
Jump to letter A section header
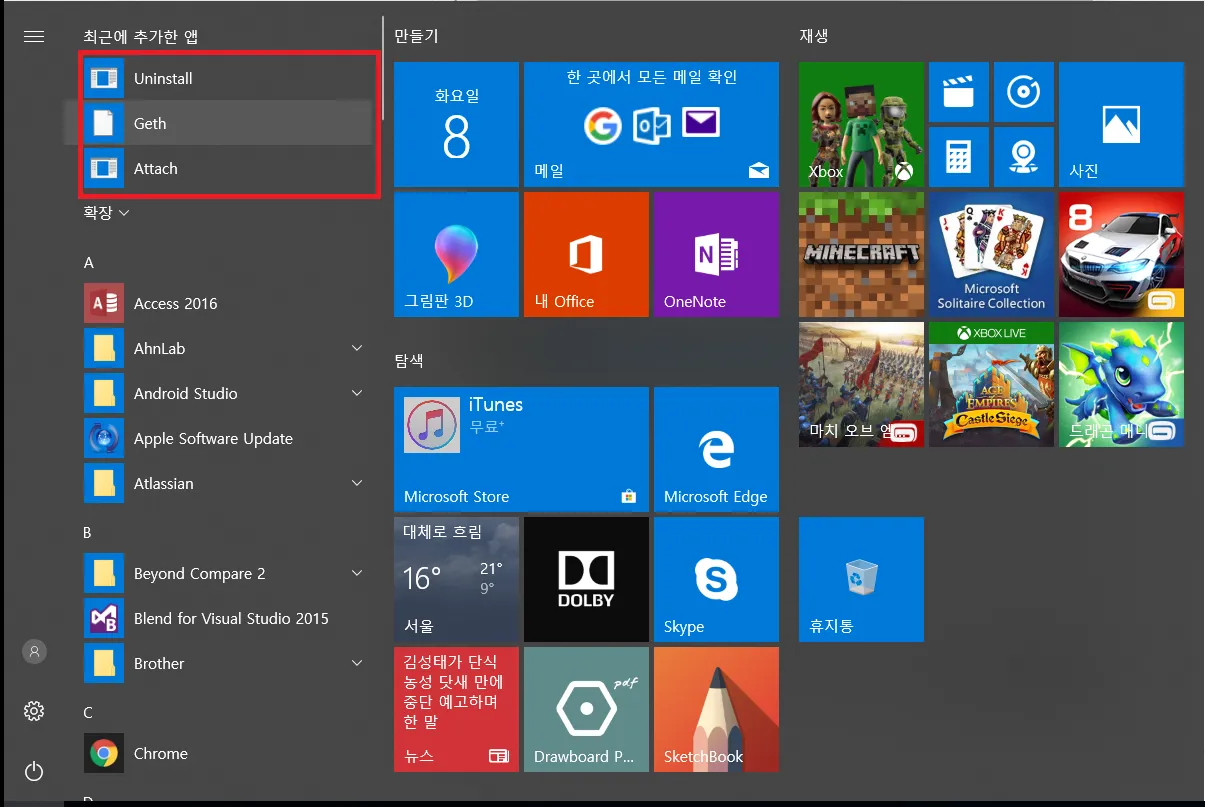tap(88, 263)
